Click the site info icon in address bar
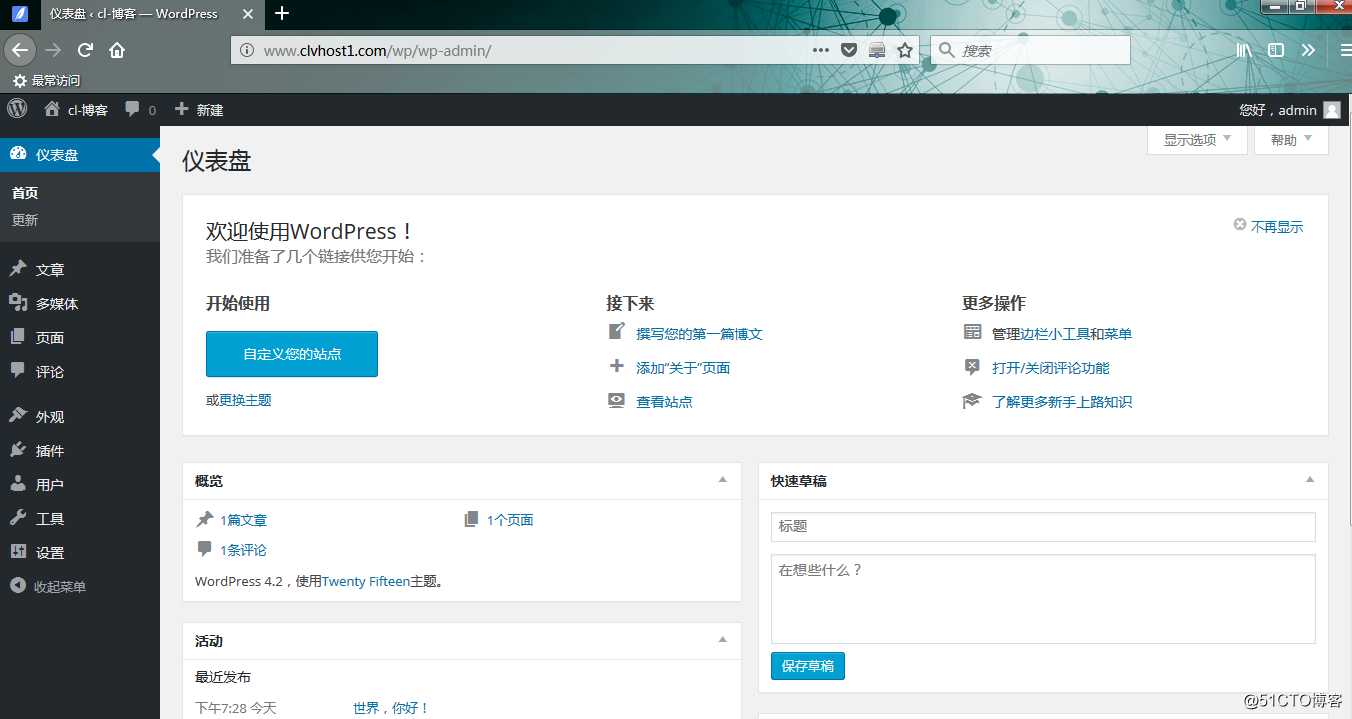 point(246,50)
